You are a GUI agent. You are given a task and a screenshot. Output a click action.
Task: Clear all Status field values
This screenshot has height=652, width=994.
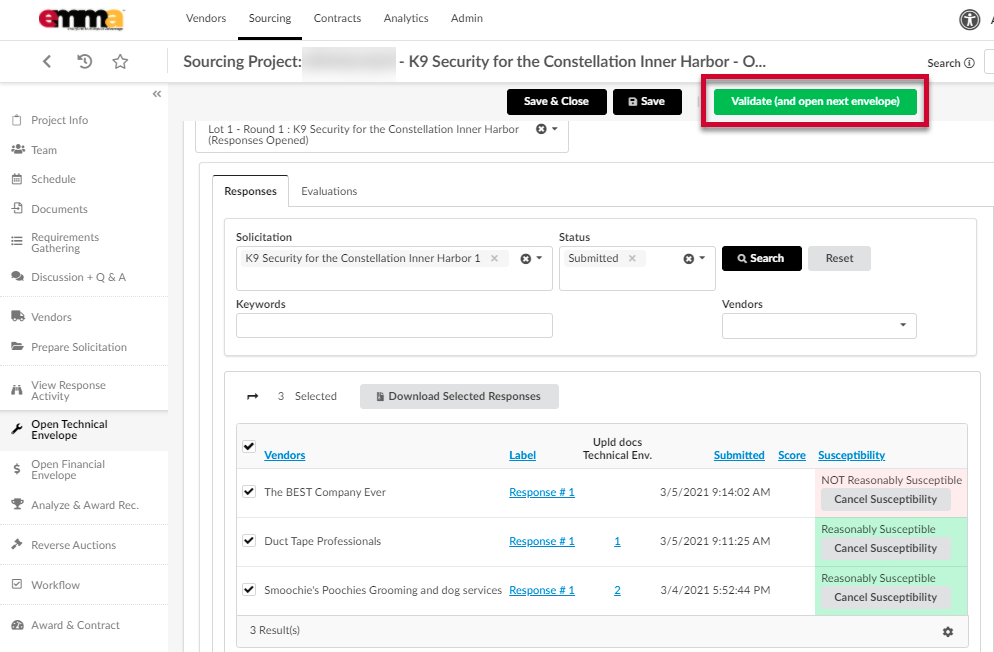pos(688,259)
